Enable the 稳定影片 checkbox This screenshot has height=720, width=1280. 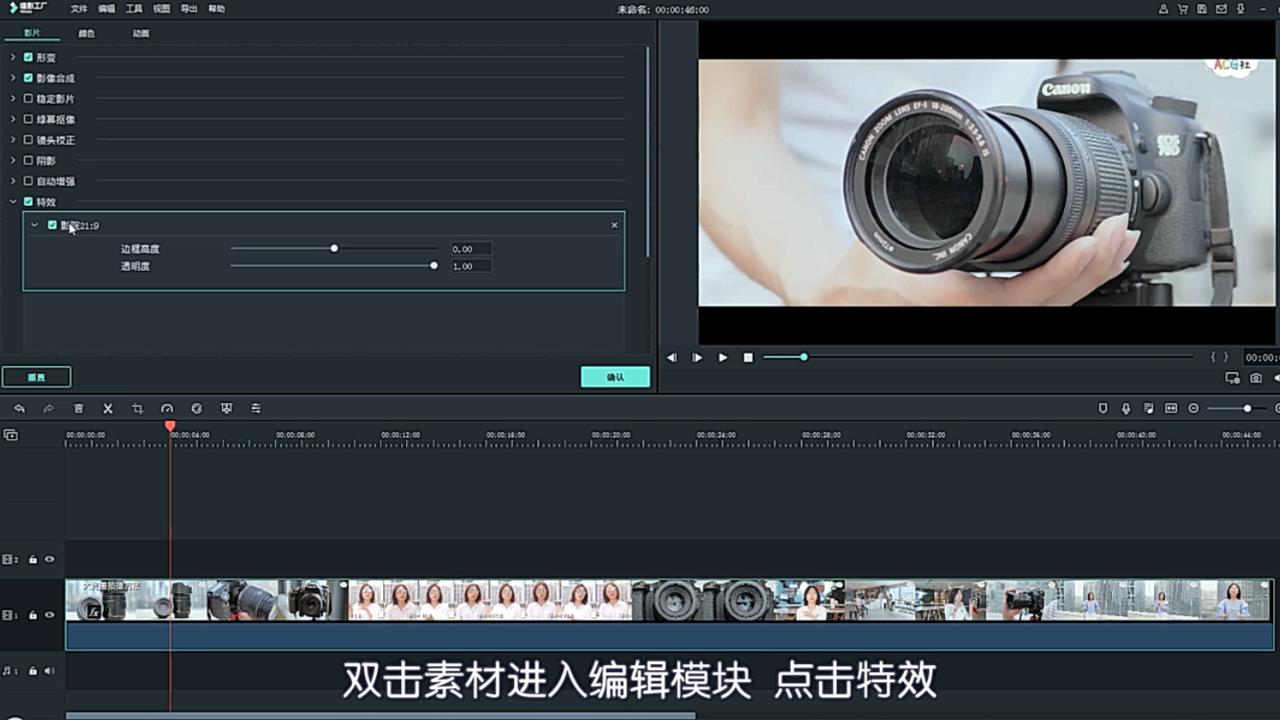point(28,98)
